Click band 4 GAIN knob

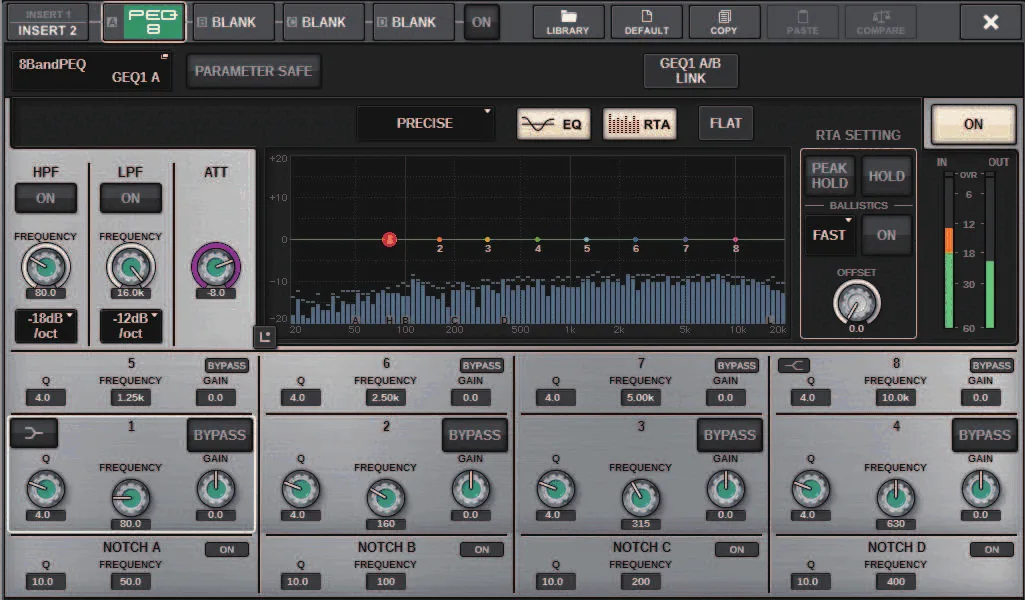pyautogui.click(x=981, y=490)
